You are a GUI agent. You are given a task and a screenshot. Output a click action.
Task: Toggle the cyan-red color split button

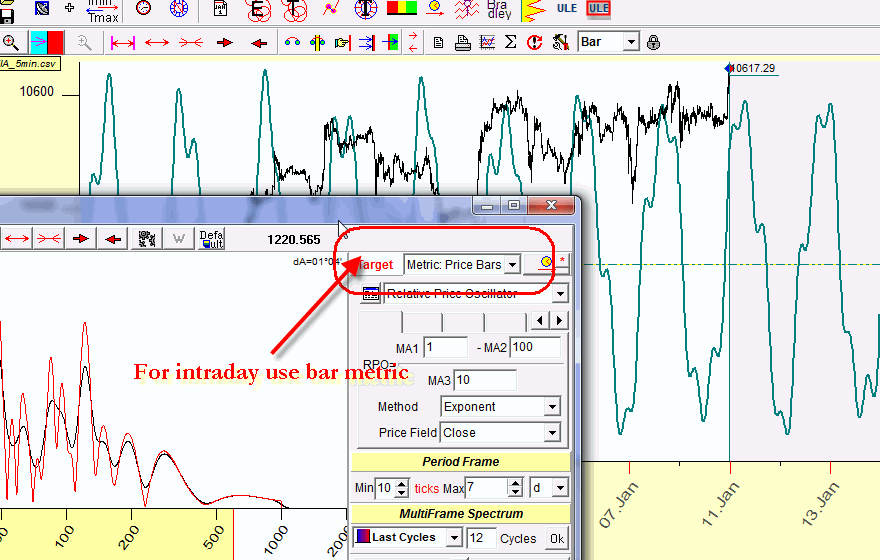tap(47, 42)
